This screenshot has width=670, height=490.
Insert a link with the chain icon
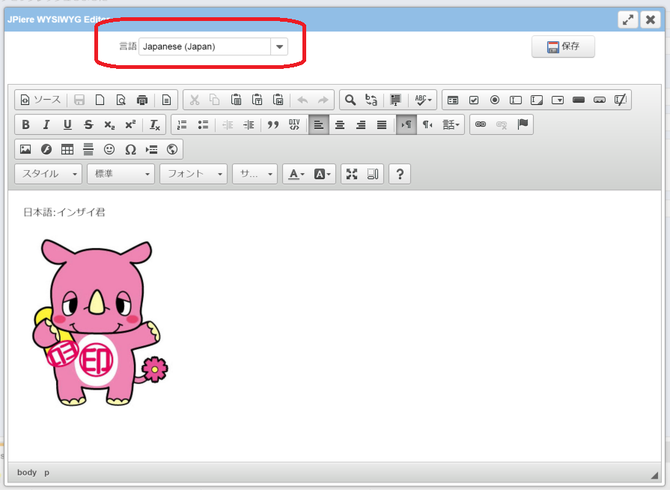click(481, 125)
